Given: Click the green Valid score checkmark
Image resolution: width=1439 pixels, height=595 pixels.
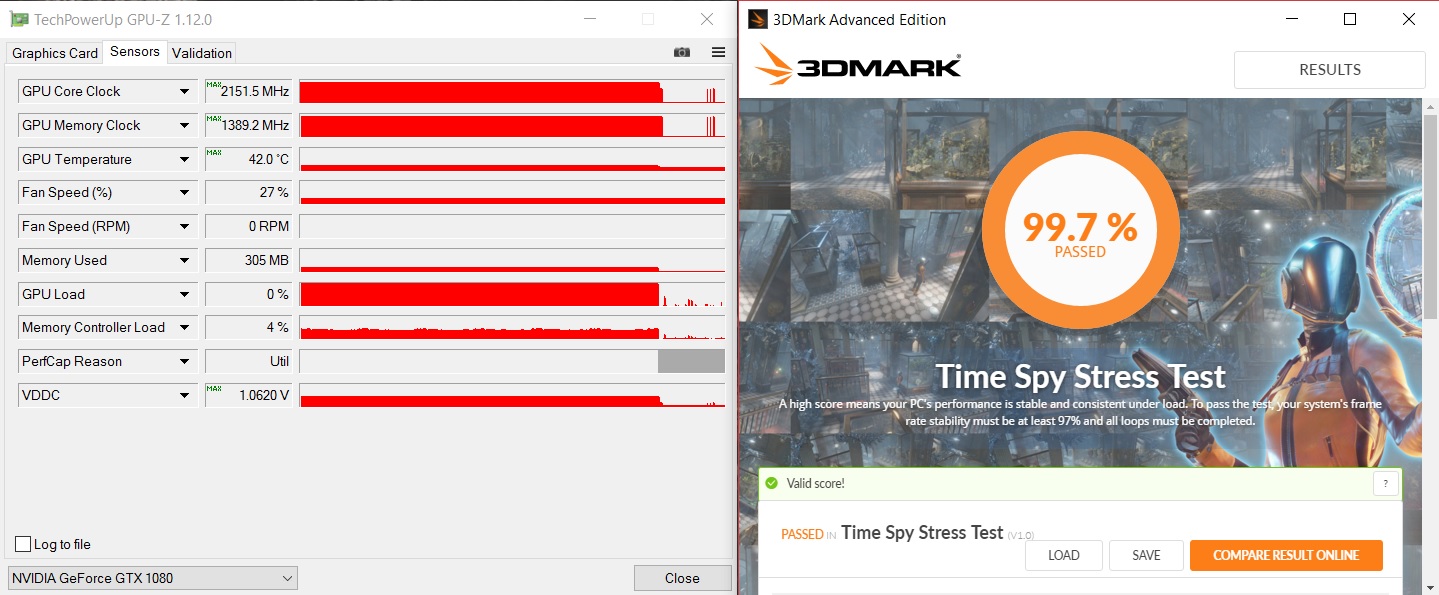Looking at the screenshot, I should tap(771, 483).
